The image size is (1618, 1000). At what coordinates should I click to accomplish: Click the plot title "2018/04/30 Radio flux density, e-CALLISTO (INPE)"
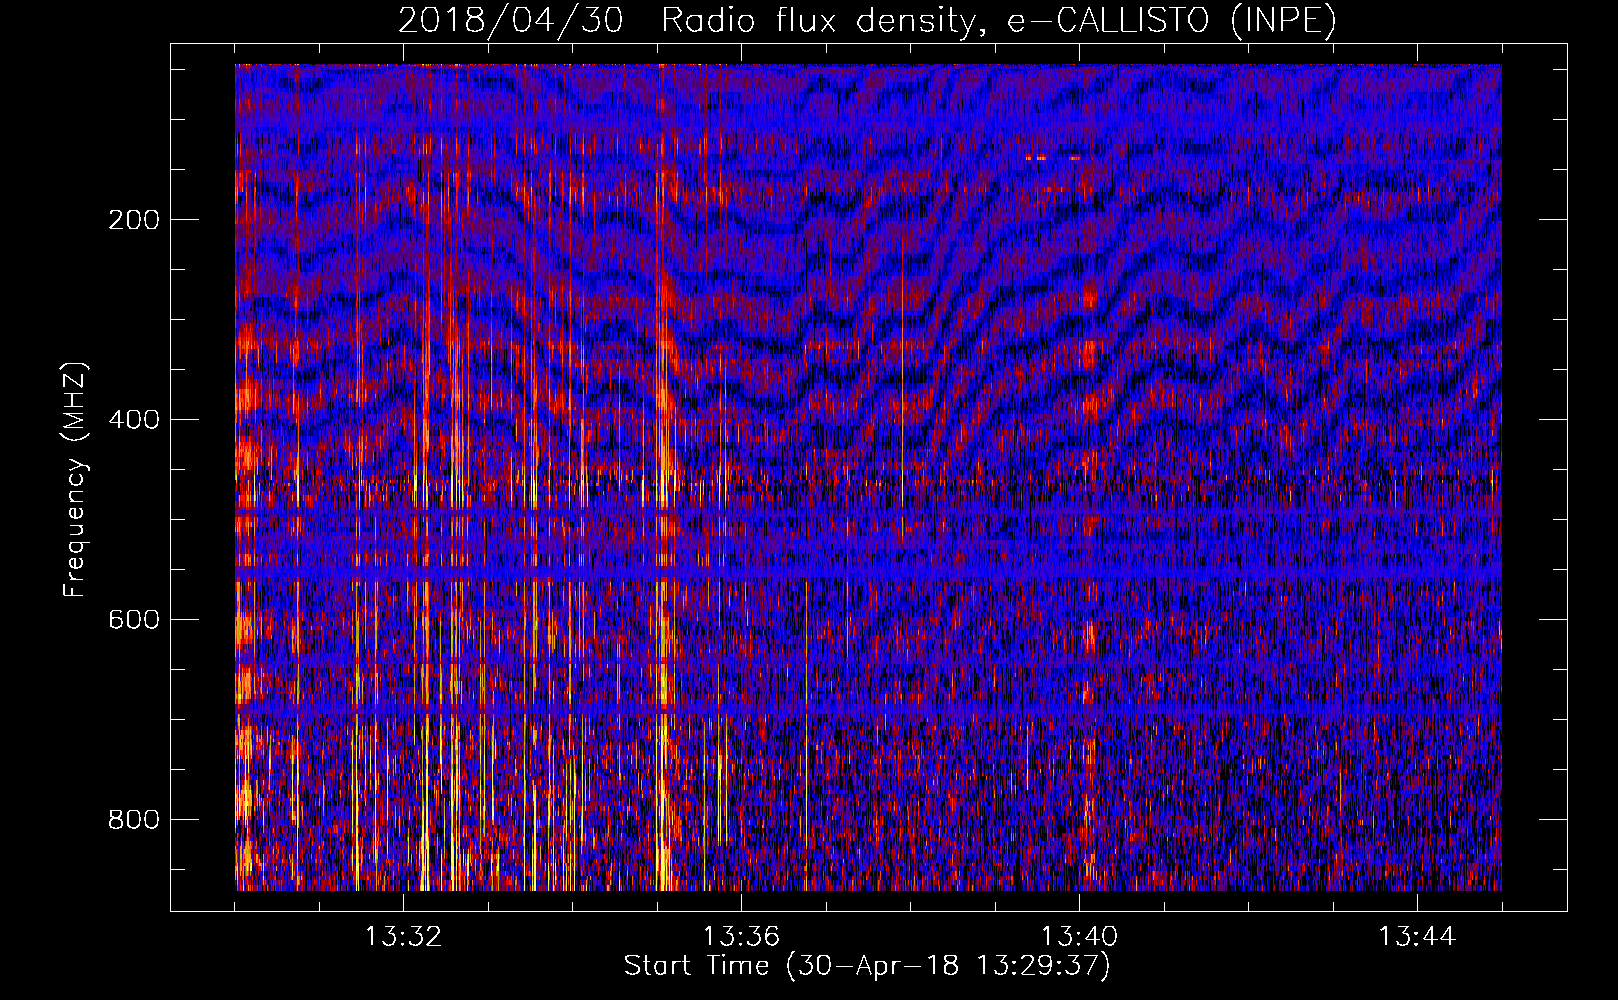pos(867,20)
